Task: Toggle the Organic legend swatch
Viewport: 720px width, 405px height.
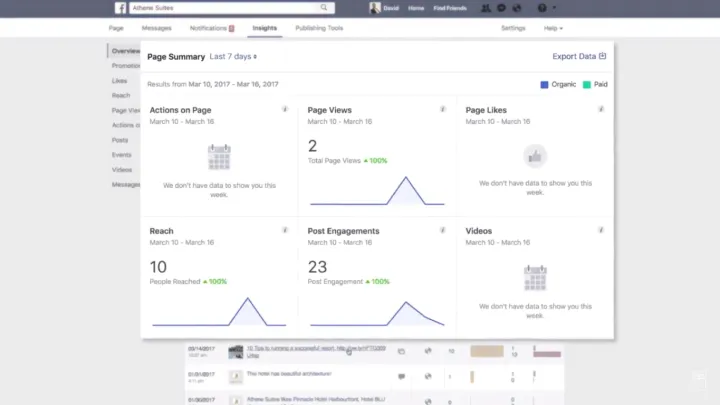Action: point(544,85)
